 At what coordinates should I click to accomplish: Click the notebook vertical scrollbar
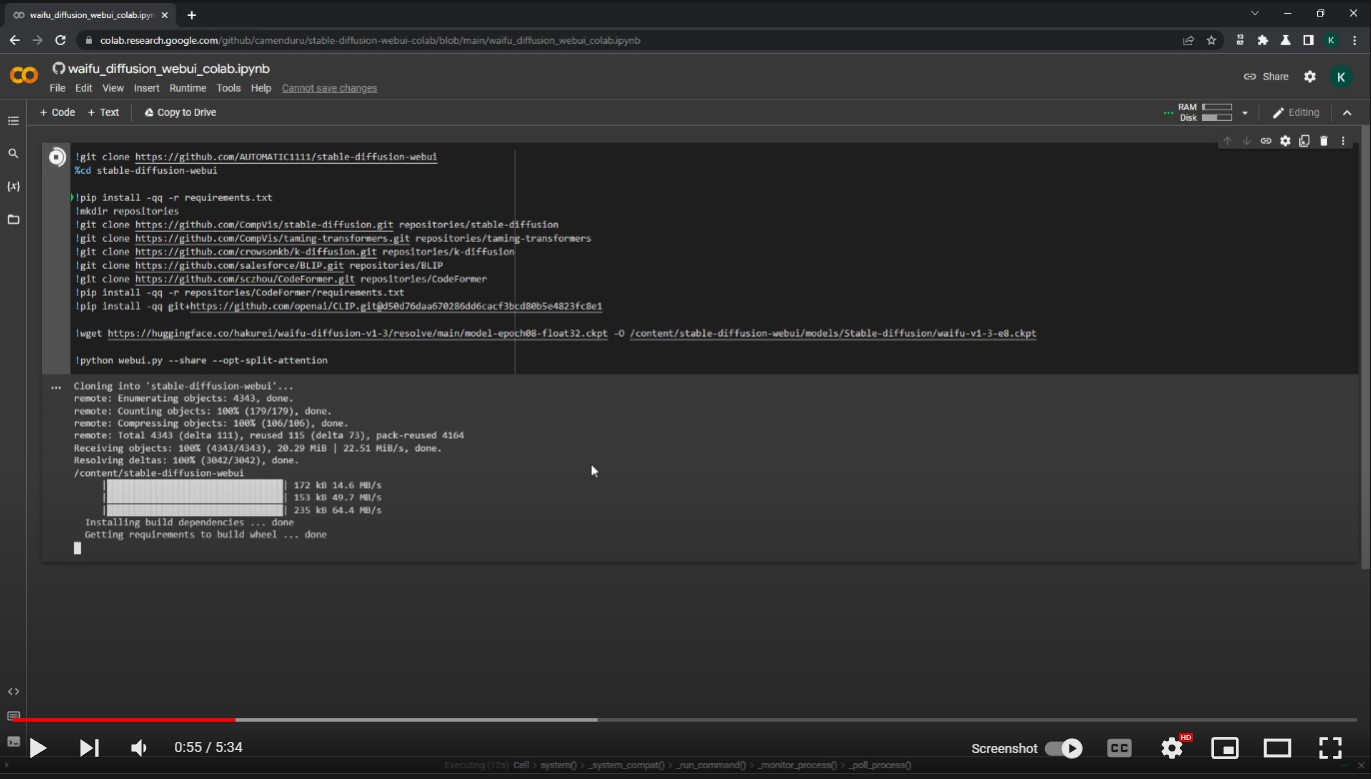(x=1365, y=350)
